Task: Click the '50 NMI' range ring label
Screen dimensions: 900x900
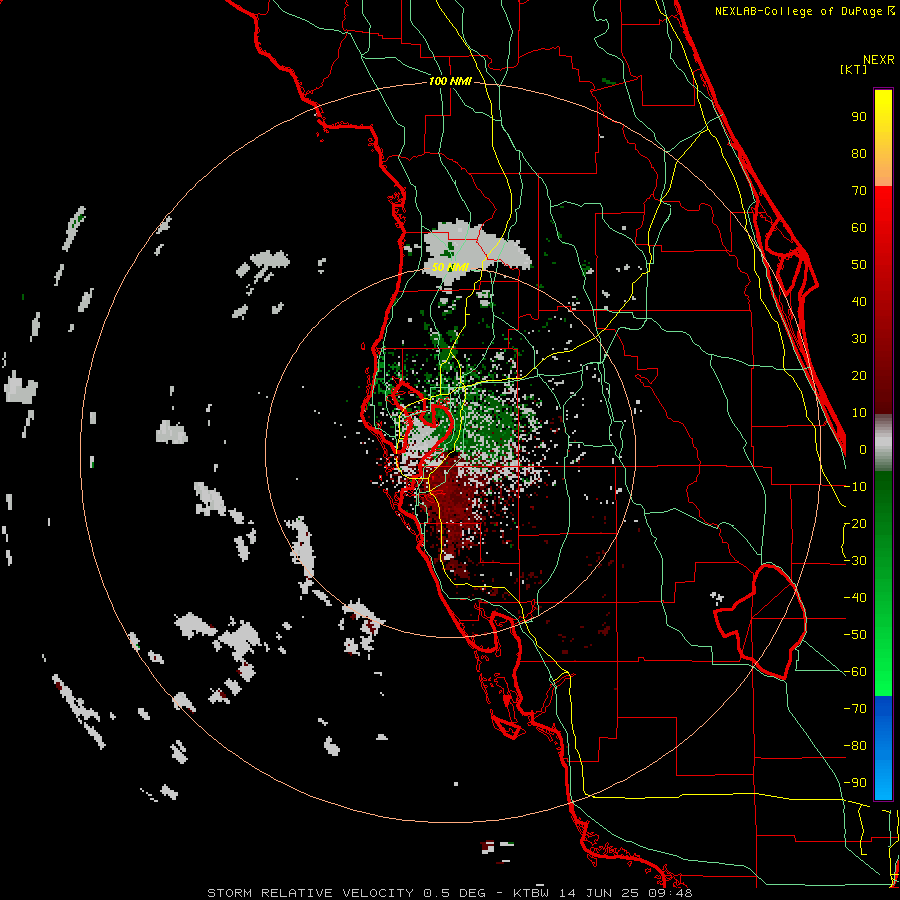Action: click(450, 267)
